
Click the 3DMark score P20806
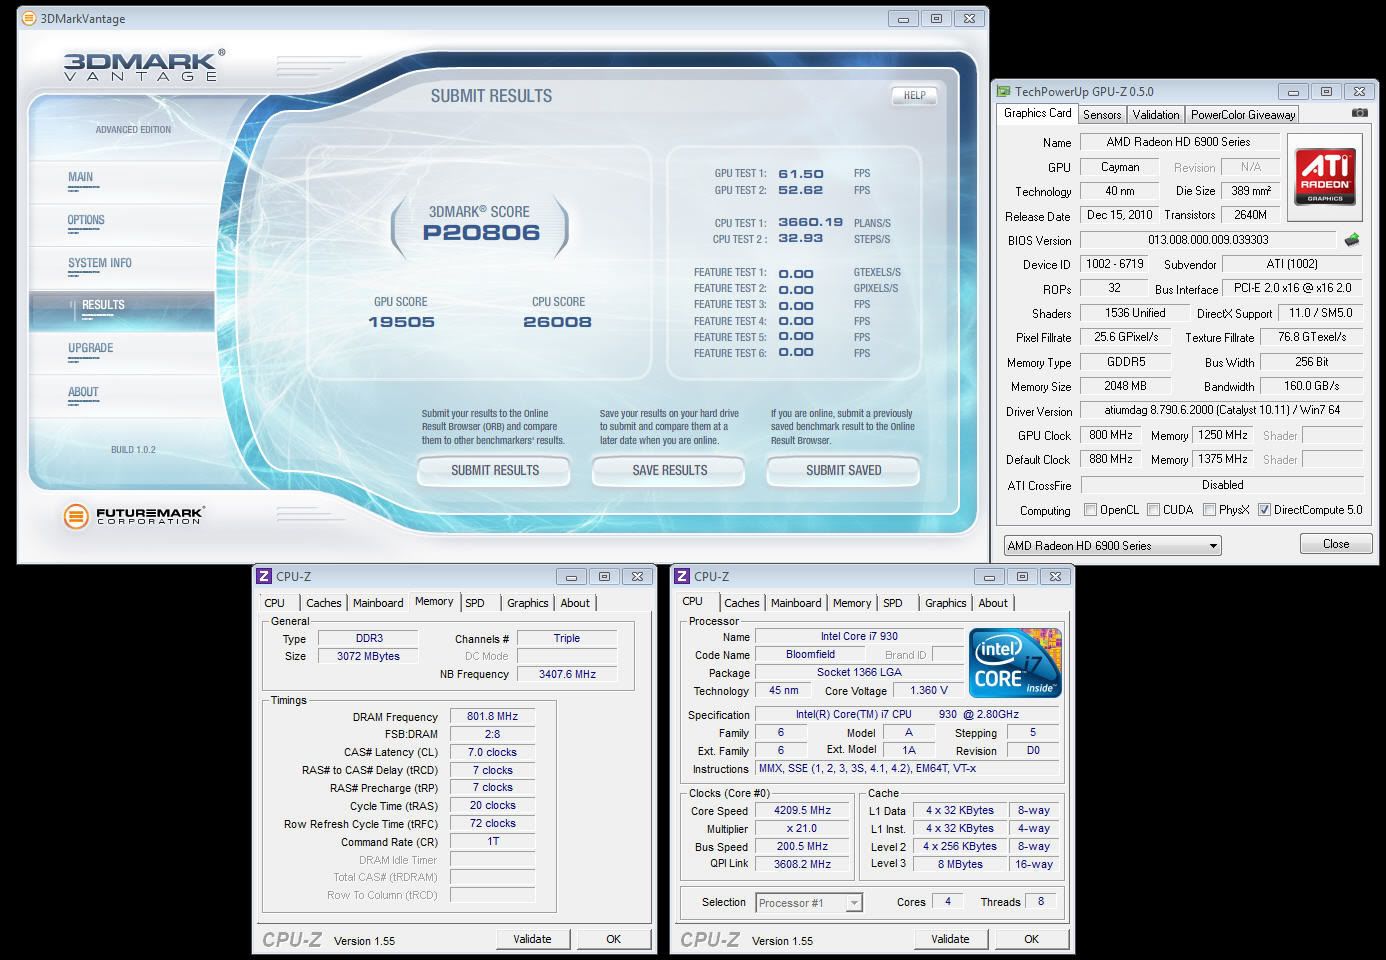click(481, 233)
